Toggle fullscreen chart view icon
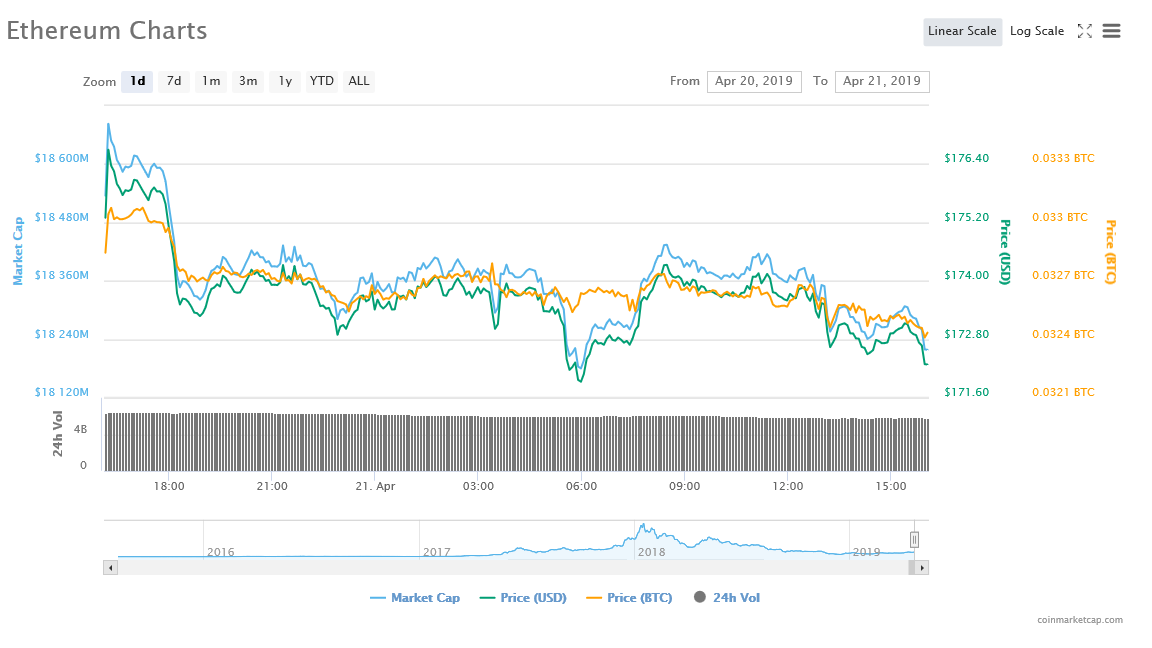 [x=1084, y=31]
